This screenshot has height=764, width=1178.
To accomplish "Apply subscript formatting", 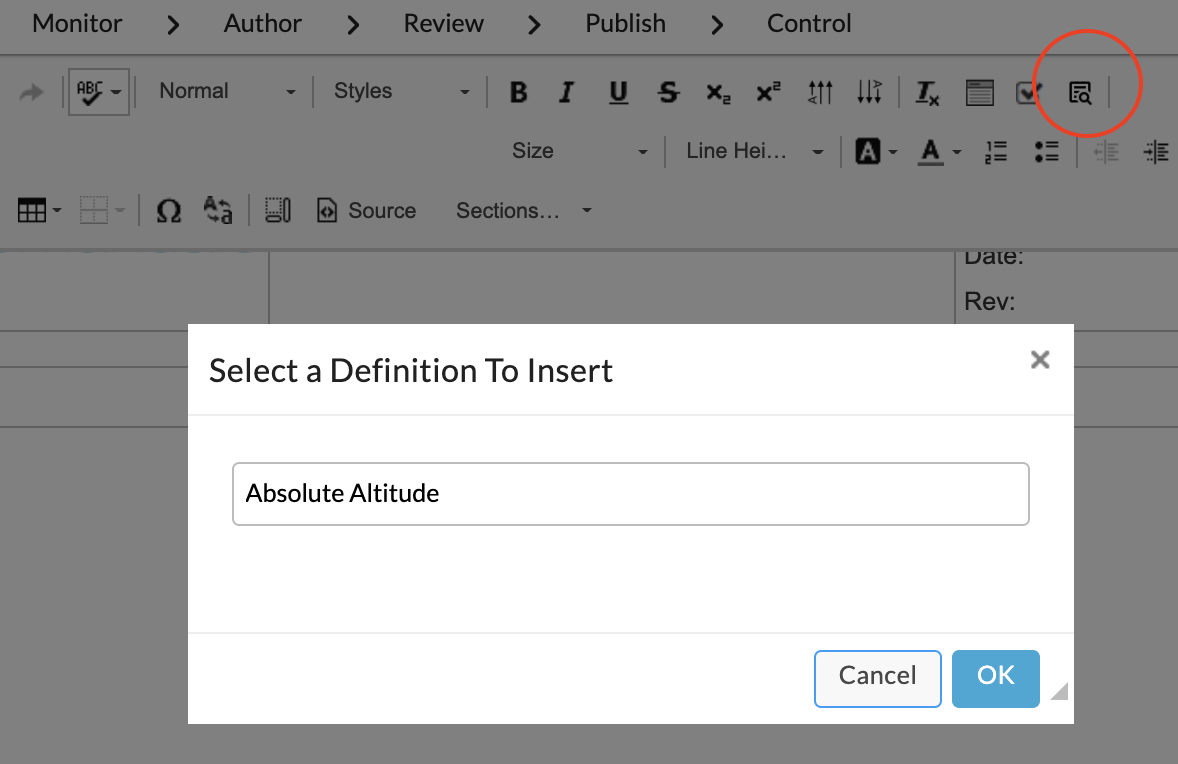I will click(x=718, y=93).
